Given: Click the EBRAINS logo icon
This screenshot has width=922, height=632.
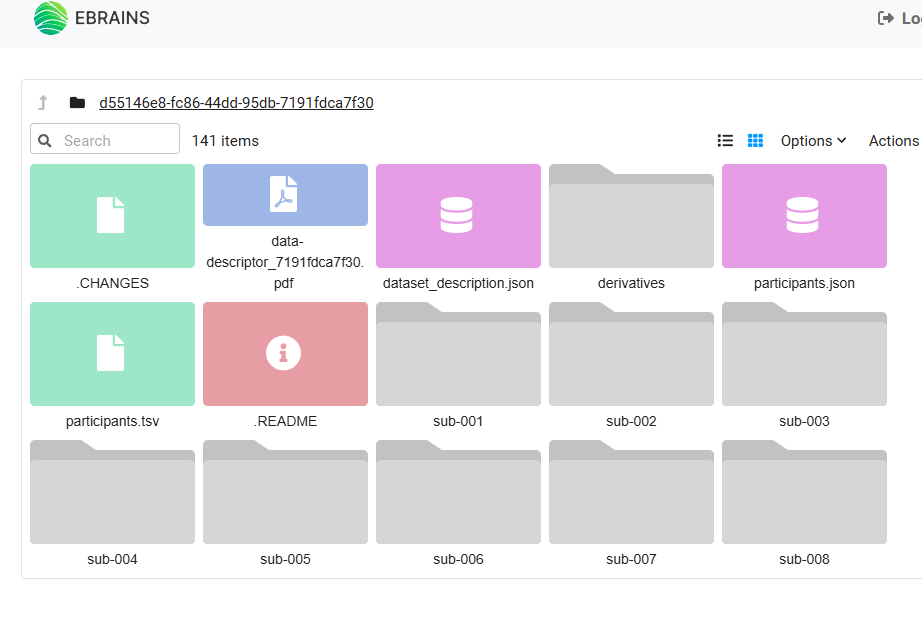Looking at the screenshot, I should [x=51, y=18].
